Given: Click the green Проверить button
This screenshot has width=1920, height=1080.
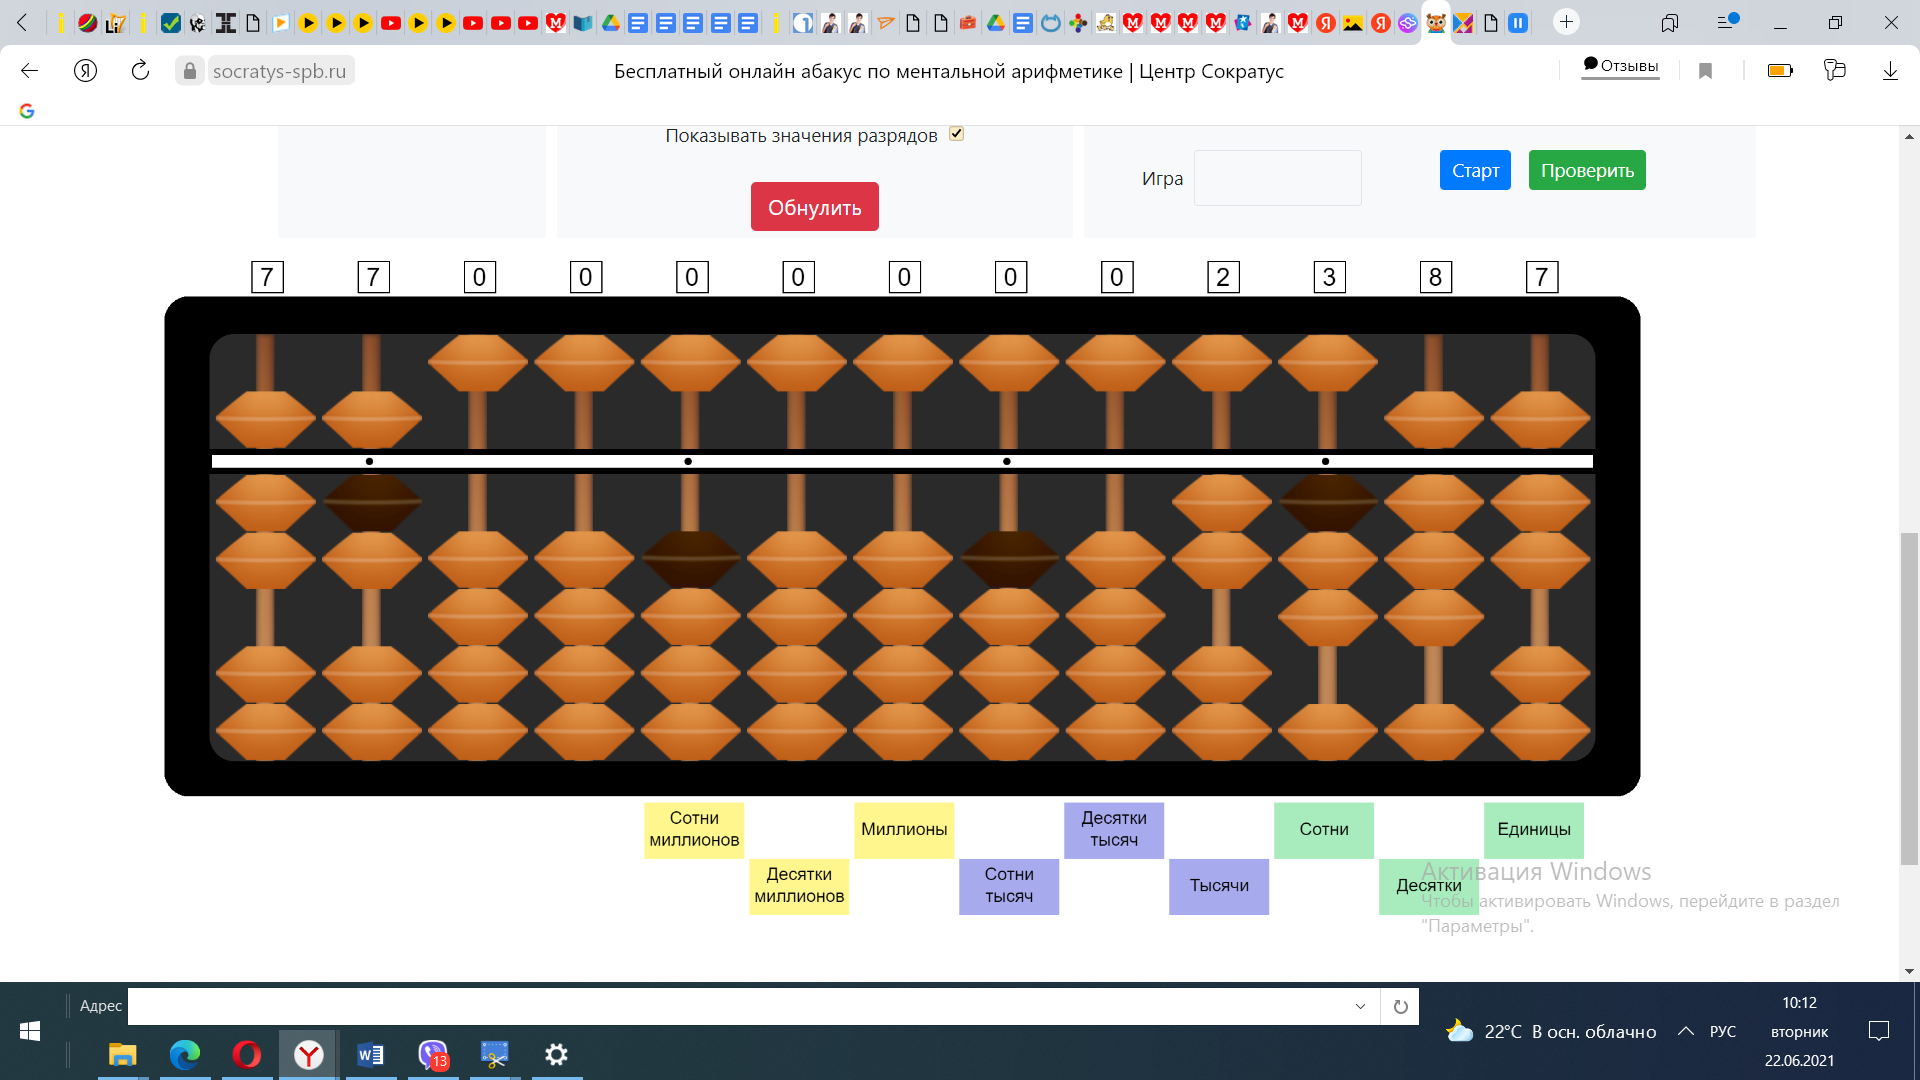Looking at the screenshot, I should [x=1587, y=170].
